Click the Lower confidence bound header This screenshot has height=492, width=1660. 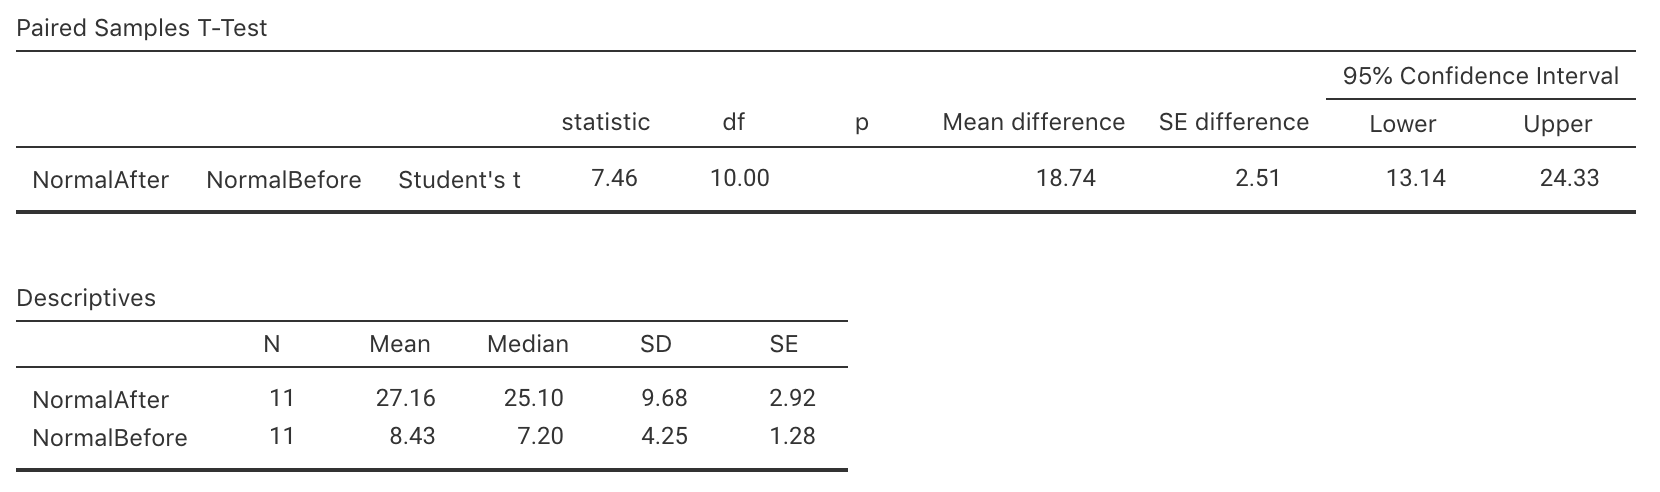(x=1403, y=124)
